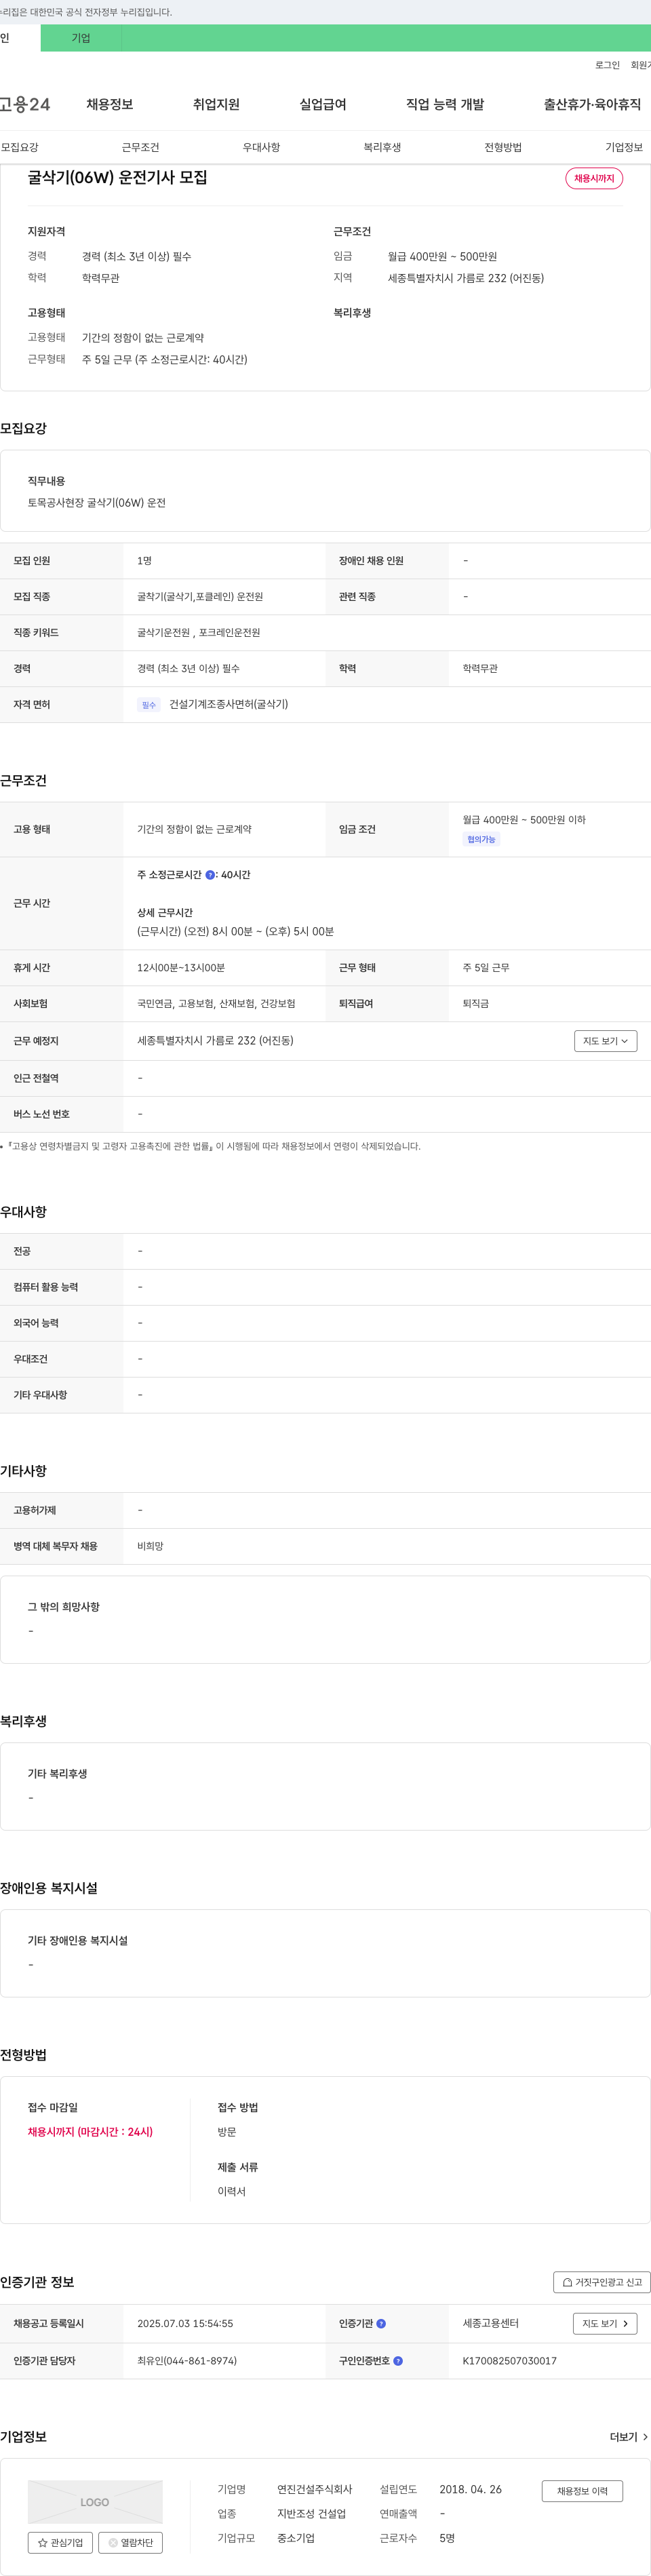Select establishment date 2018. 04. 26

[x=471, y=2489]
